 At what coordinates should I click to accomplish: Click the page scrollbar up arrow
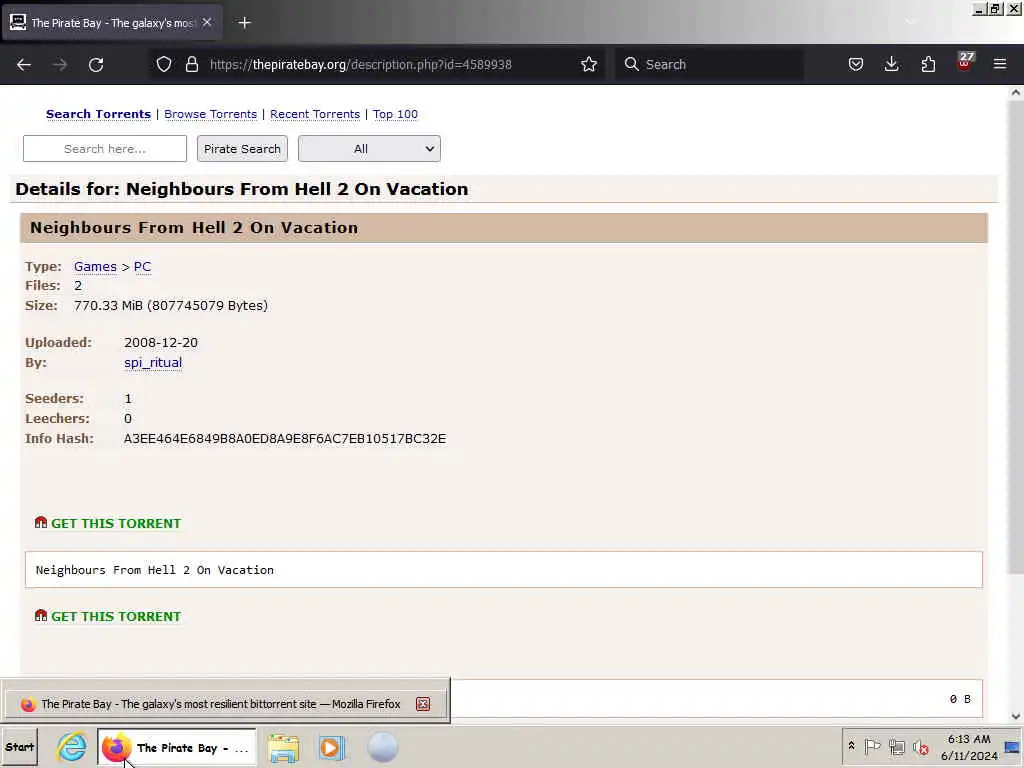[1016, 93]
